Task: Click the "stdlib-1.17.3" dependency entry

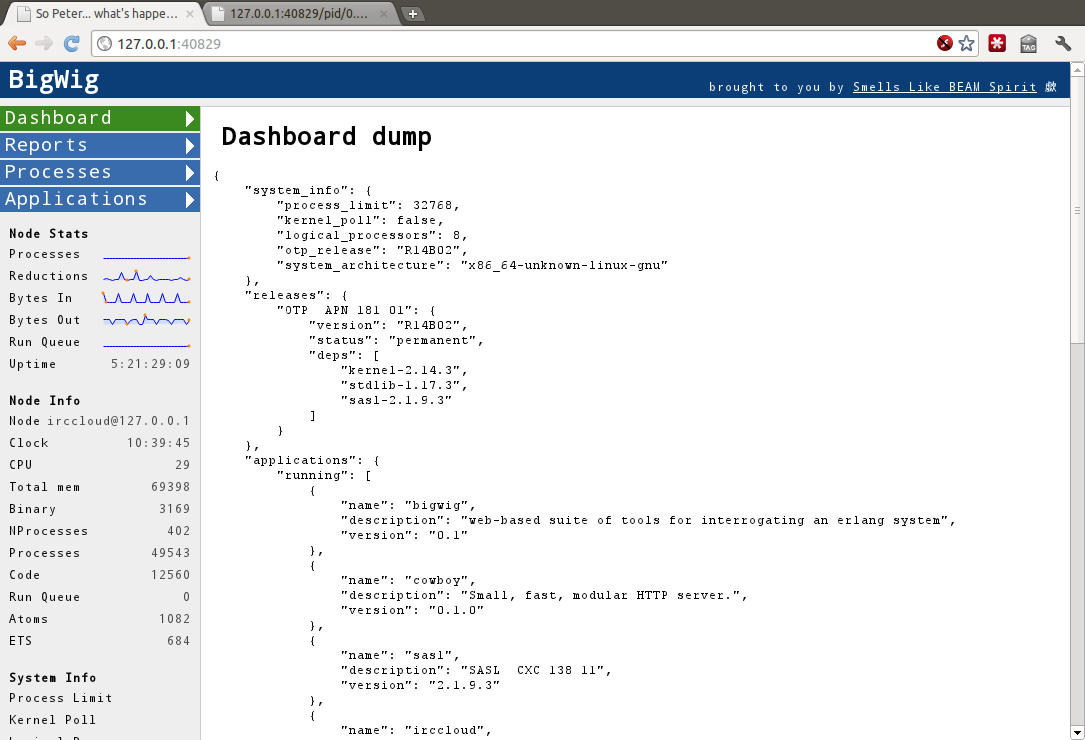Action: (x=404, y=386)
